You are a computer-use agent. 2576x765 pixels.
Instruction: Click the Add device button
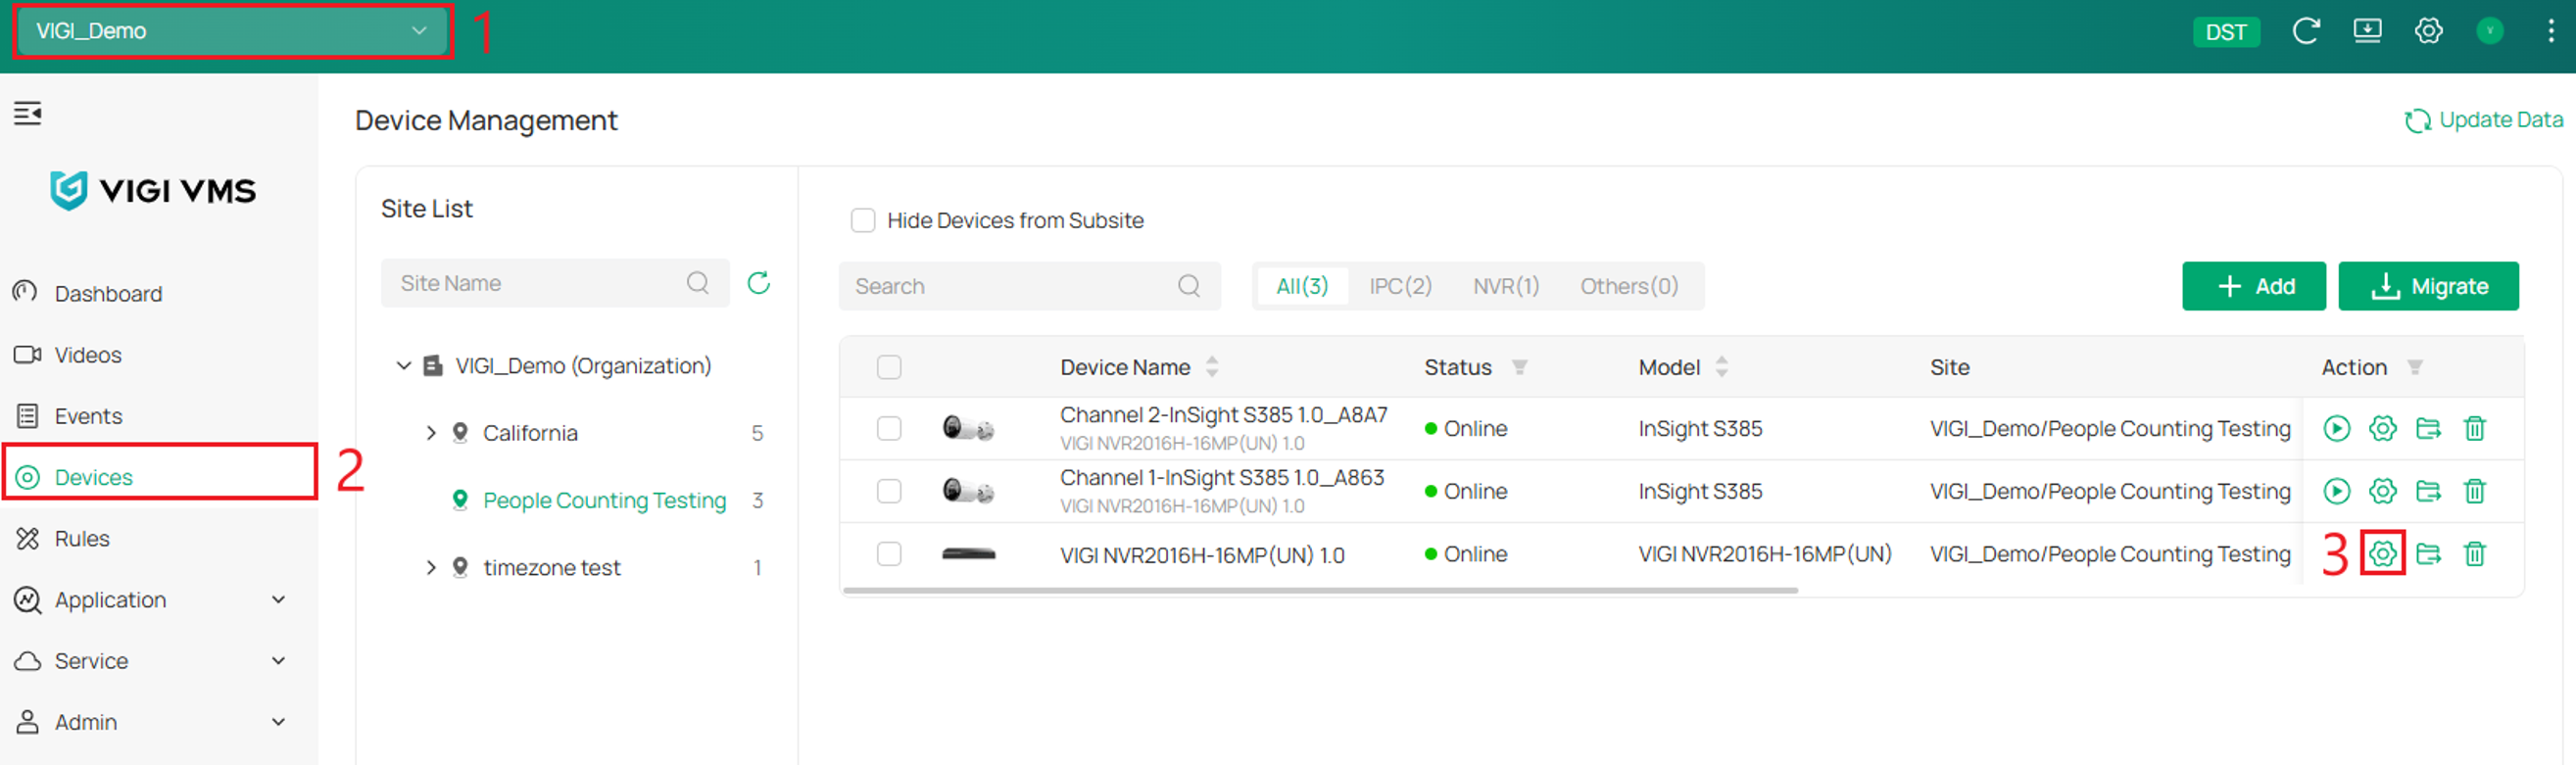pyautogui.click(x=2254, y=286)
